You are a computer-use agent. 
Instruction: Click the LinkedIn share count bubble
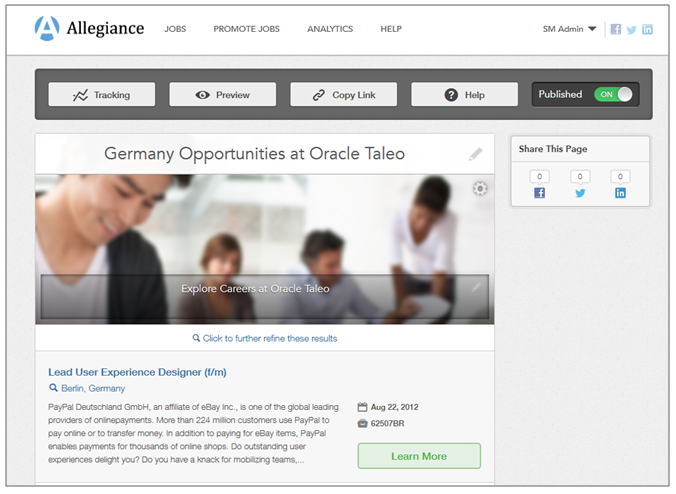[x=620, y=177]
